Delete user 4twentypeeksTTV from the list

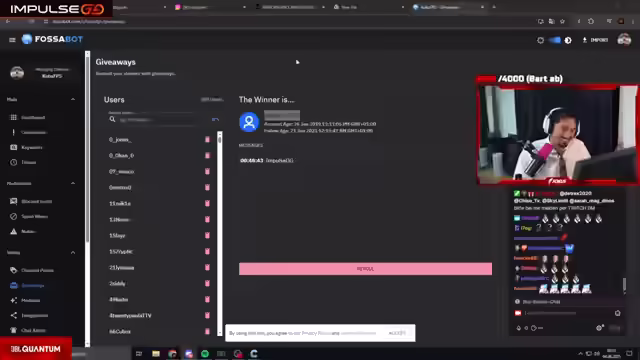(207, 316)
